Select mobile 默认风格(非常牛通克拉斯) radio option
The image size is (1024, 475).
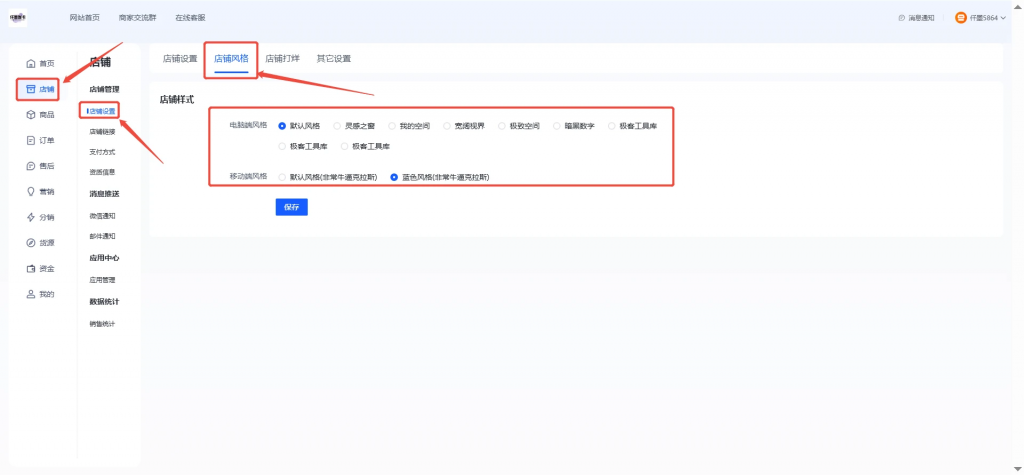[282, 177]
